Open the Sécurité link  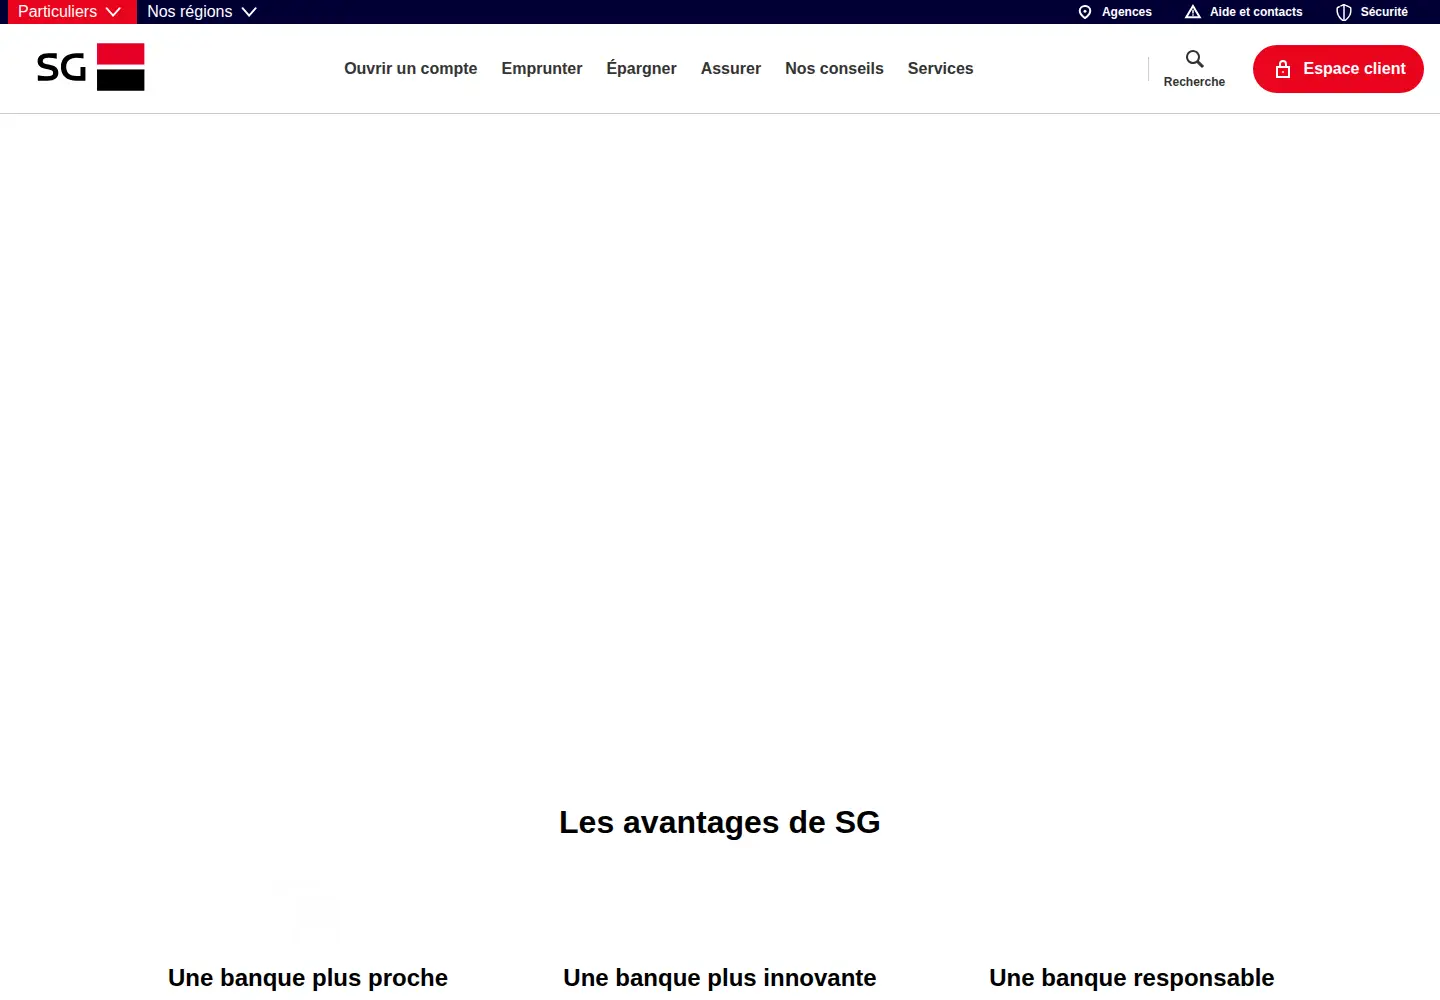pos(1372,12)
